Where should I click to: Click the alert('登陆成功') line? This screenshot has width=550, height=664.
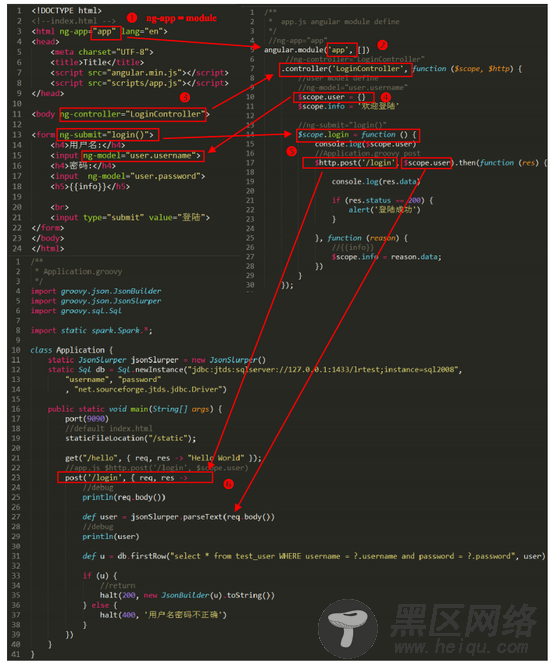[384, 210]
